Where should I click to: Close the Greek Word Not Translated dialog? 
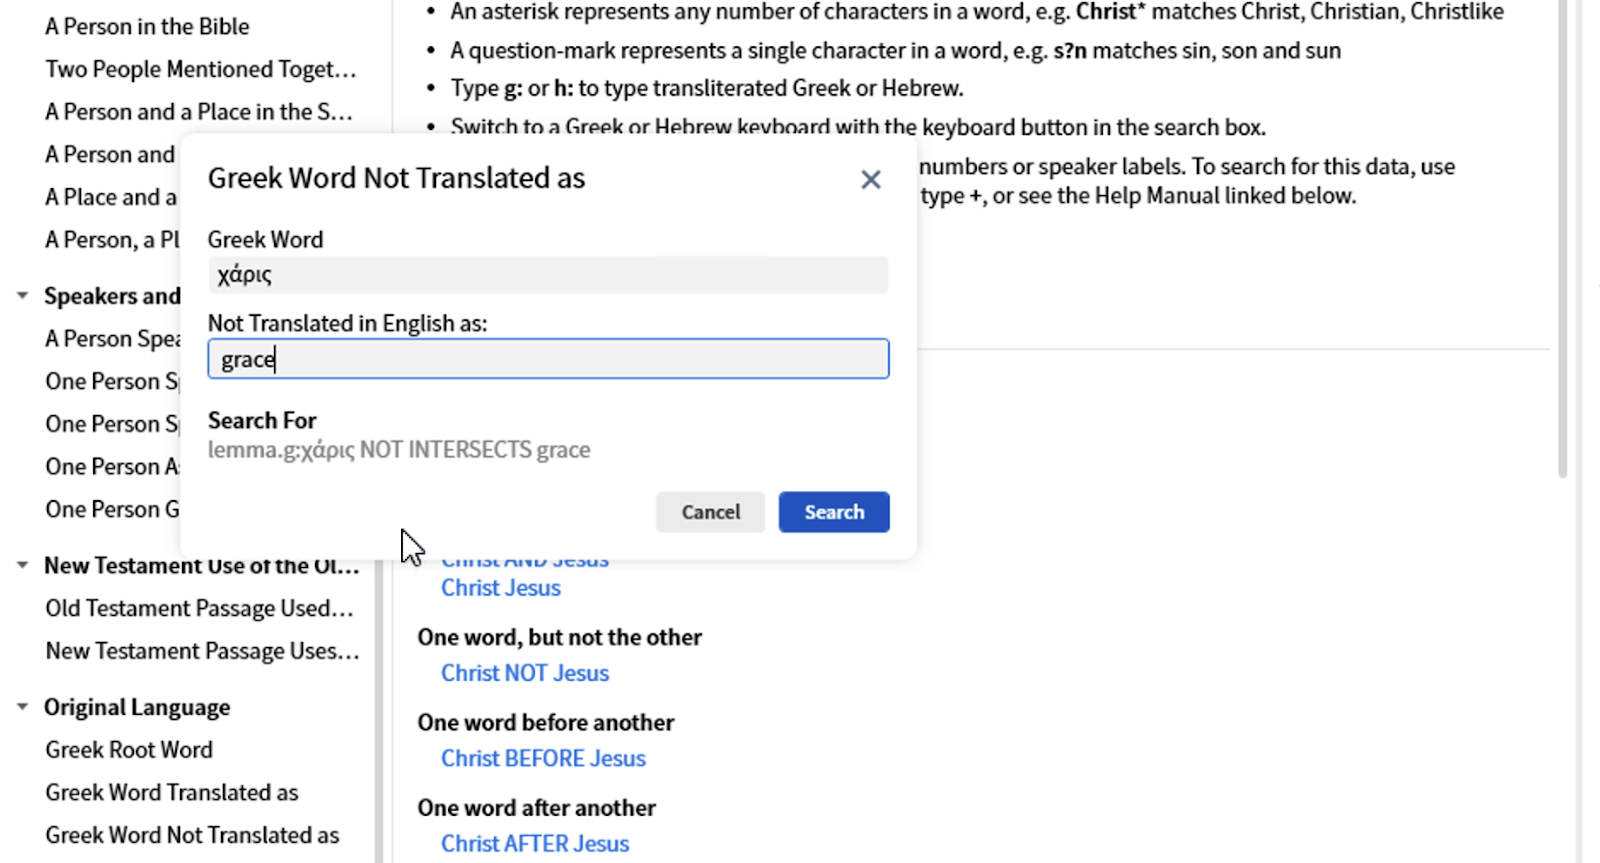(871, 180)
